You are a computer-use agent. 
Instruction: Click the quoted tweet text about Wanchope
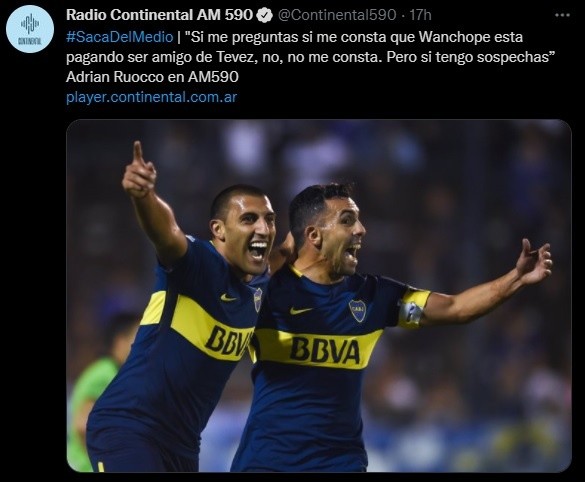pos(311,47)
